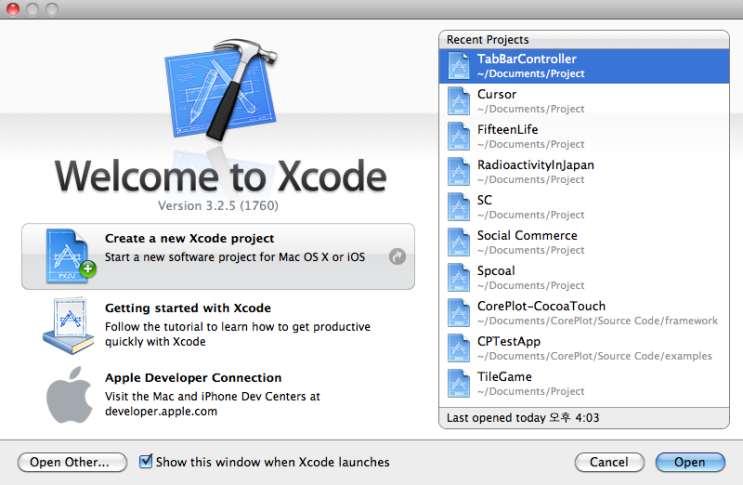Select CPTestApp in Recent Projects
Image resolution: width=743 pixels, height=485 pixels.
pyautogui.click(x=584, y=348)
